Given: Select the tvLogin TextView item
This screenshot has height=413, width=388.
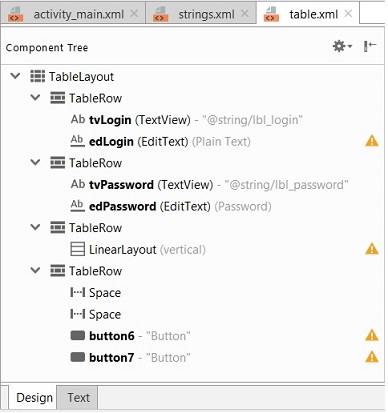Looking at the screenshot, I should tap(187, 119).
